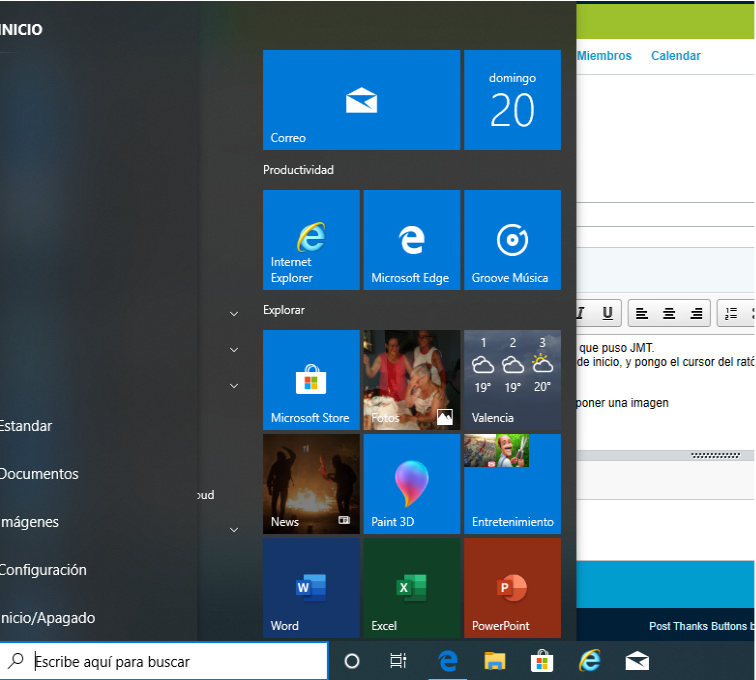Open the Internet Explorer taskbar icon

589,661
